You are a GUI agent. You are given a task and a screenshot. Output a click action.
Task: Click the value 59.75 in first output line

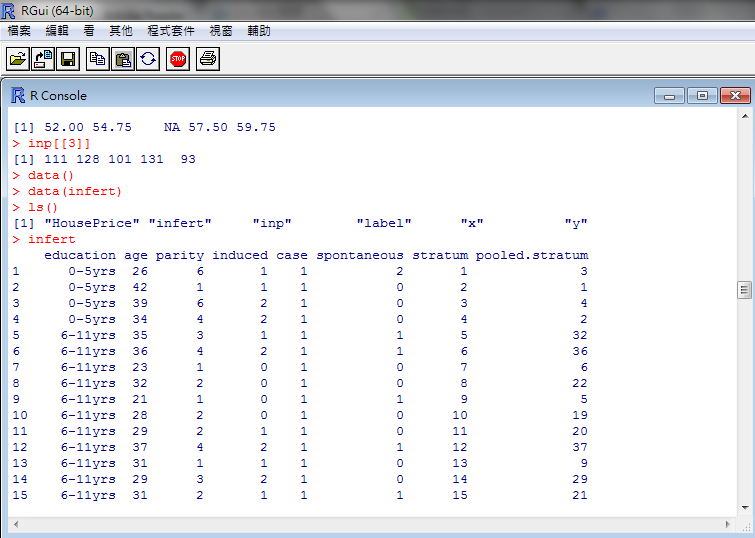pos(256,128)
